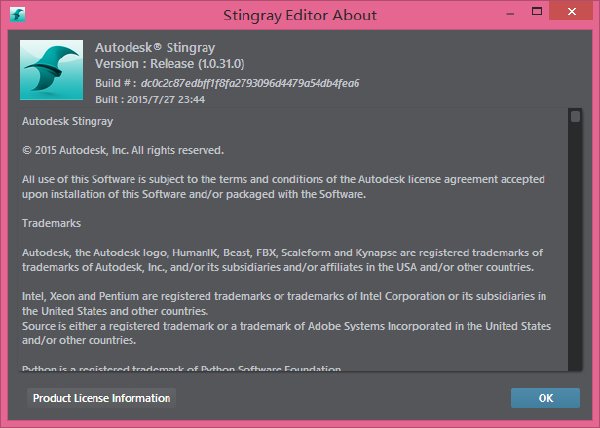Minimize the About dialog window
The image size is (600, 428).
(x=510, y=14)
